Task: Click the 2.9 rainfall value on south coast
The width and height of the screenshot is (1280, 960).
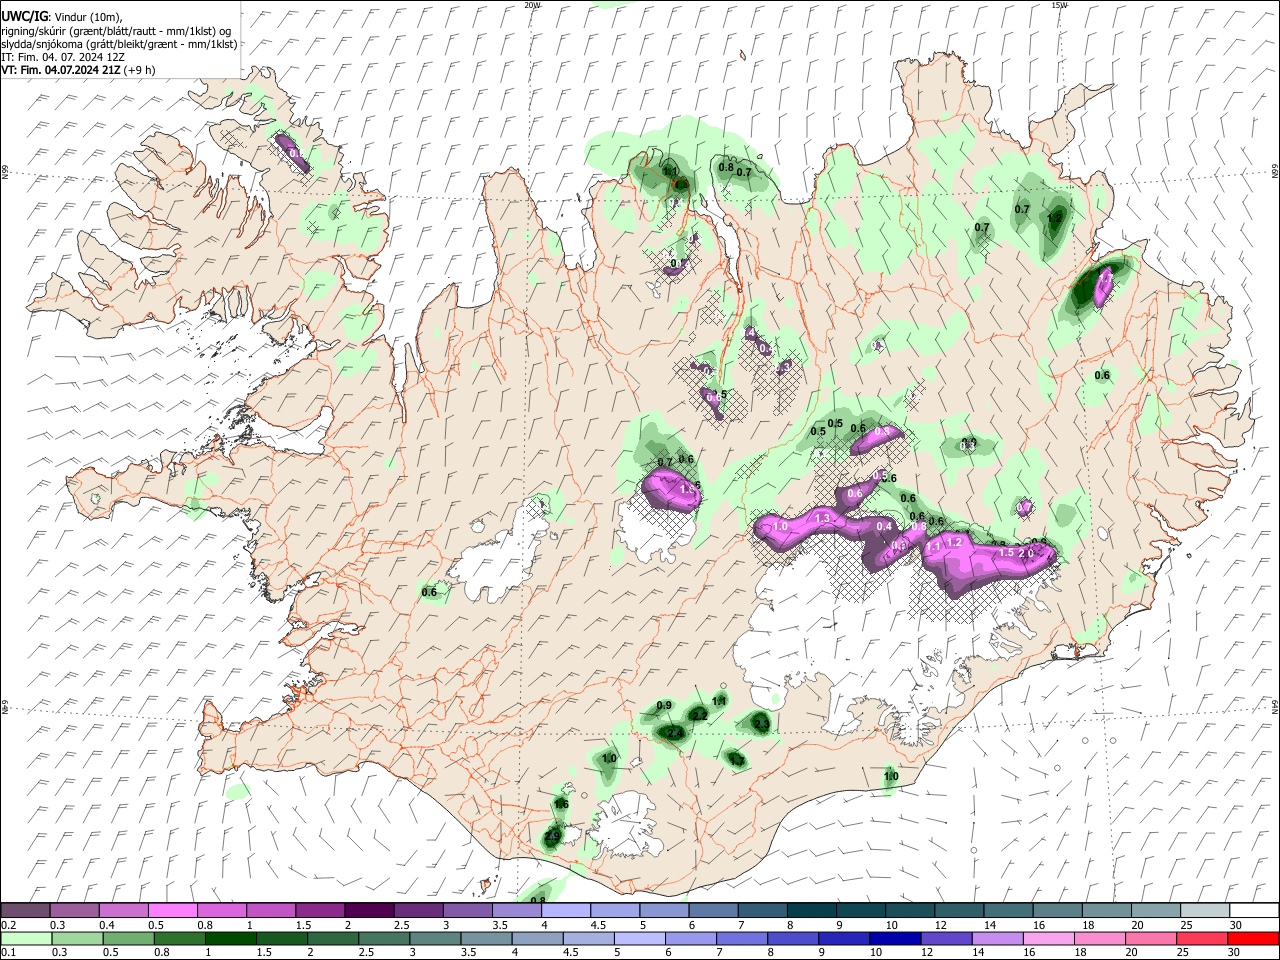Action: [553, 837]
